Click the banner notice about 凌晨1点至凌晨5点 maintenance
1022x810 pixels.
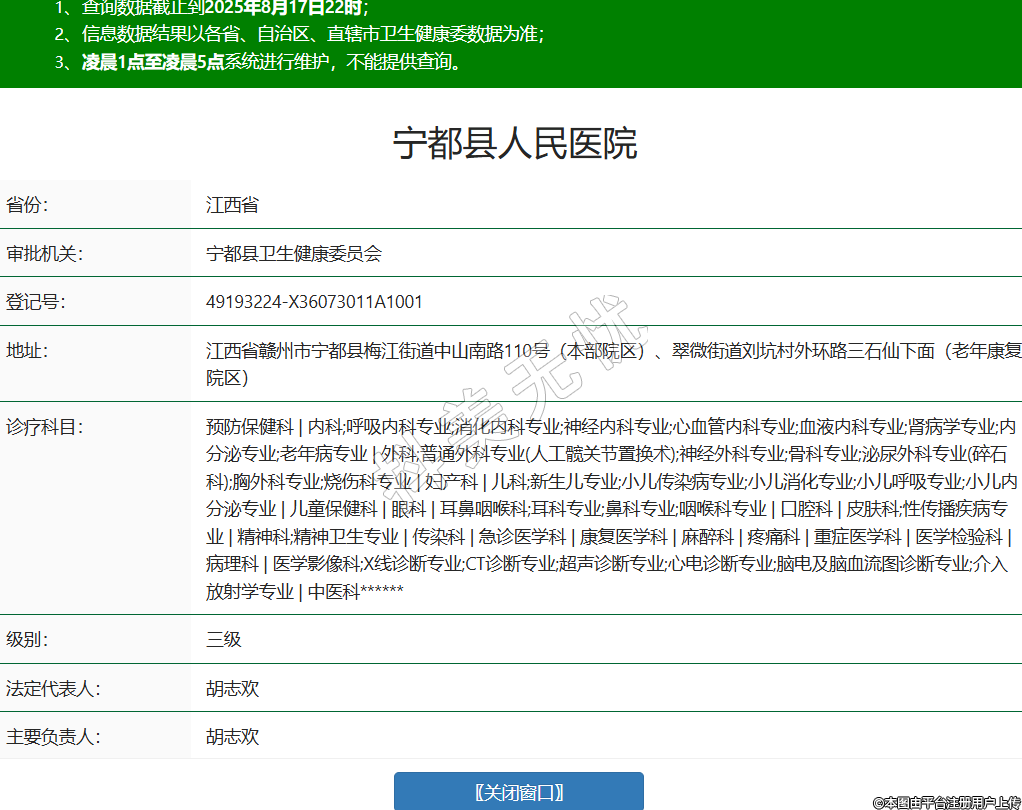pos(270,62)
